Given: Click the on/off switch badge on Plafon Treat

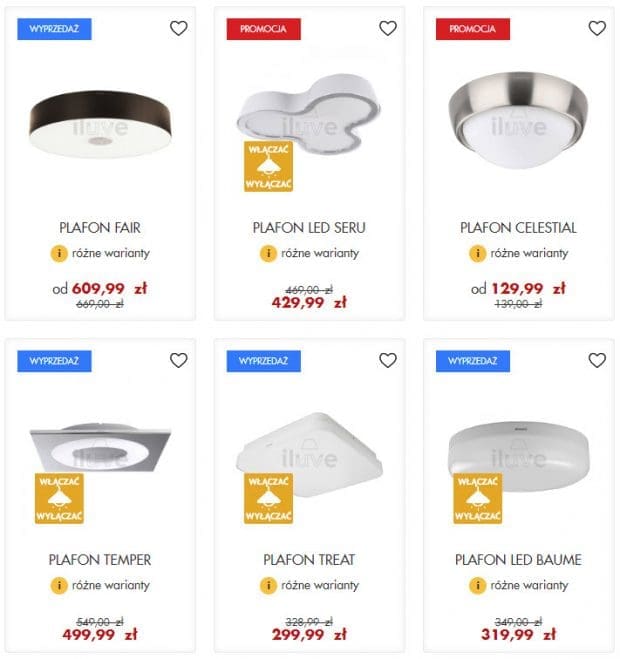Looking at the screenshot, I should tap(268, 498).
